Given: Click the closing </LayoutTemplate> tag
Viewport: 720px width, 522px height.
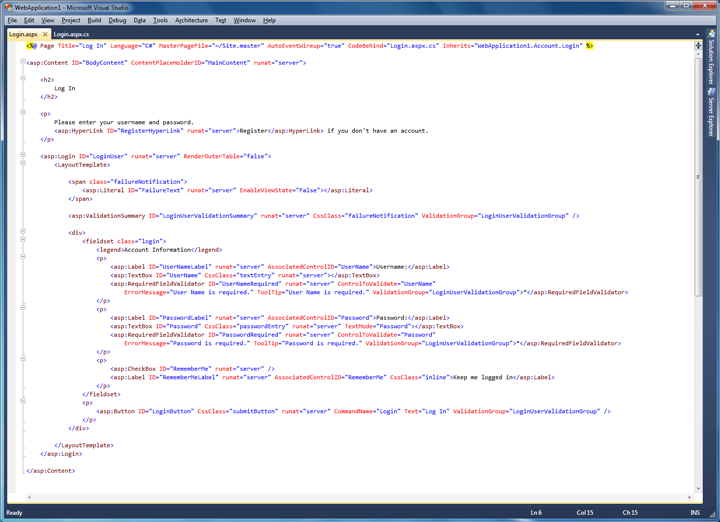Looking at the screenshot, I should pos(84,445).
